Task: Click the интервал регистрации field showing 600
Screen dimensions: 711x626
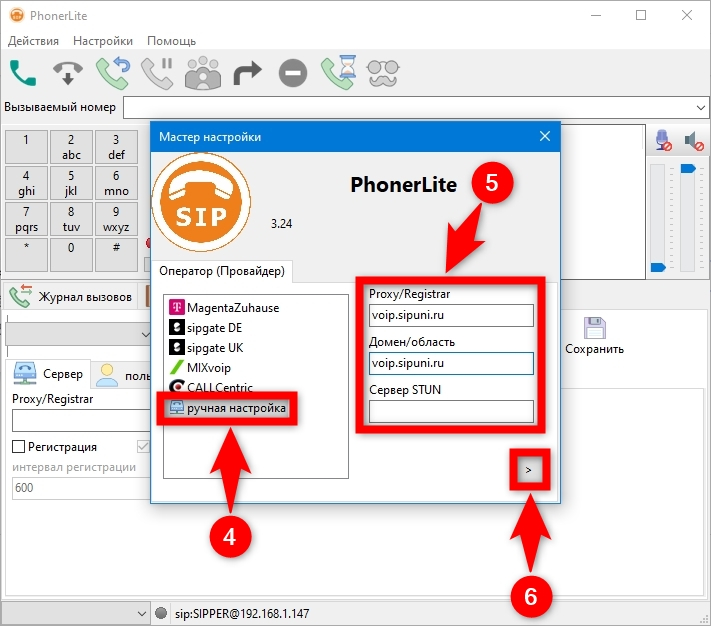Action: (81, 488)
